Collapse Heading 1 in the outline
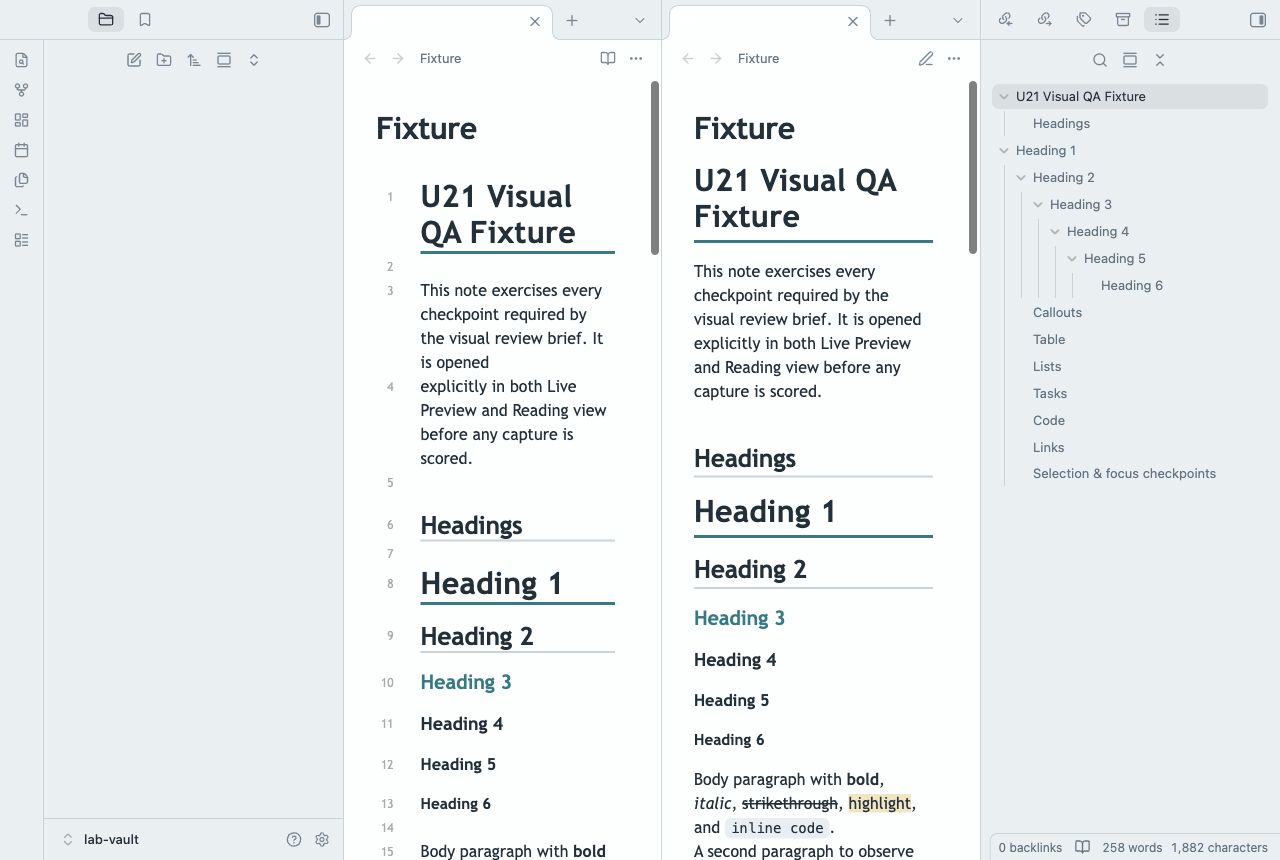1280x860 pixels. (1004, 151)
